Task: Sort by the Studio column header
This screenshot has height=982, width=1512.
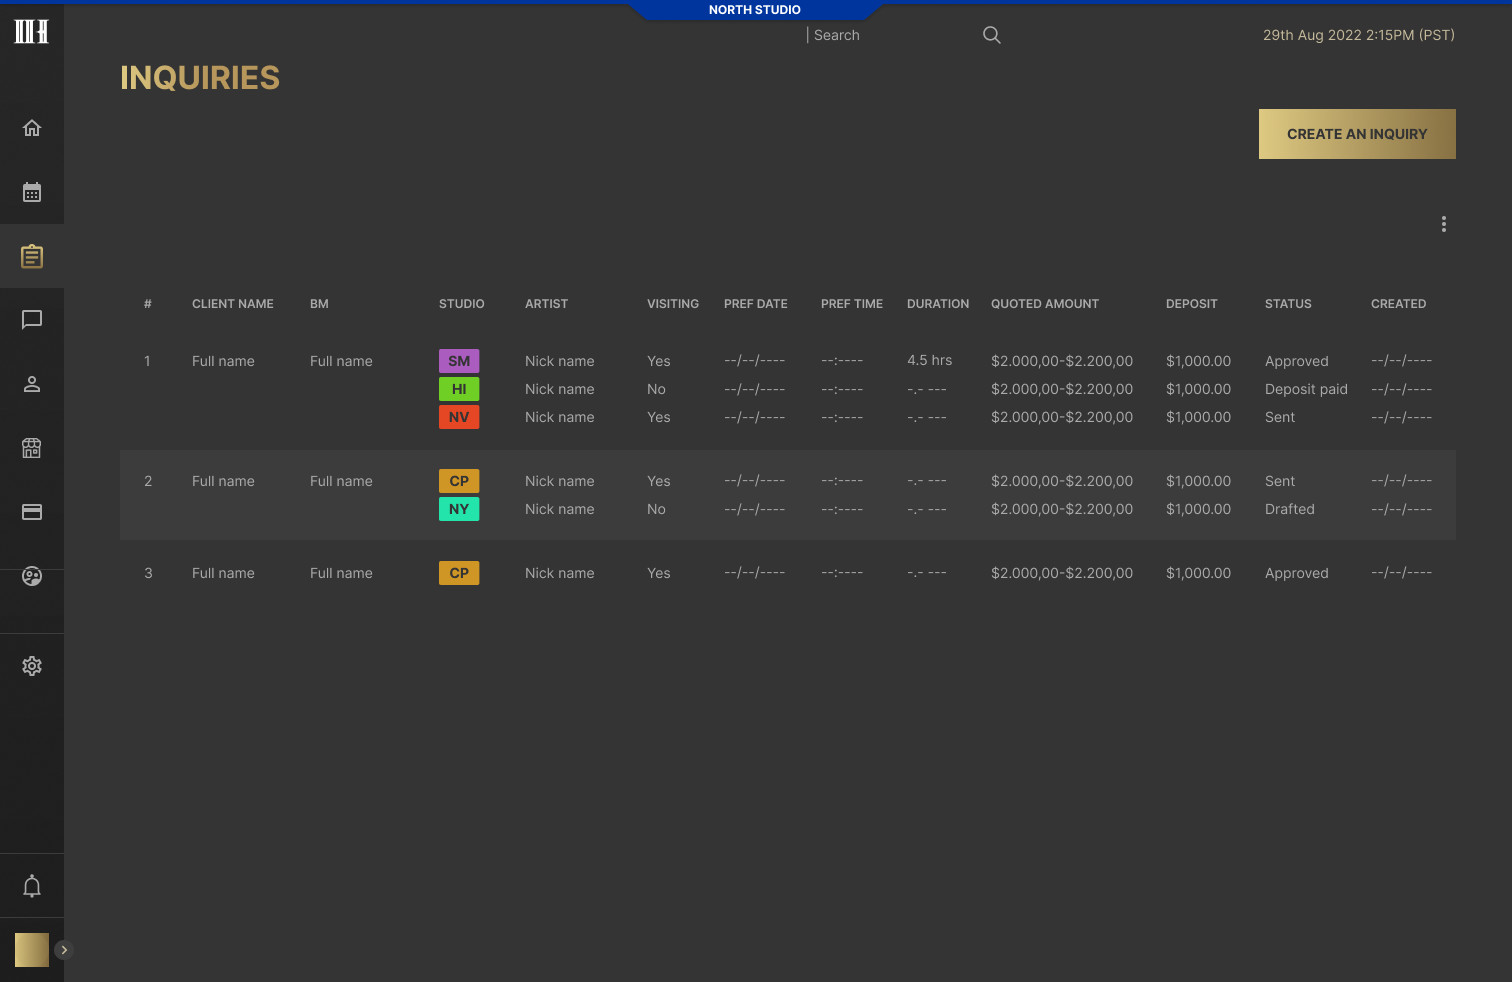Action: click(462, 304)
